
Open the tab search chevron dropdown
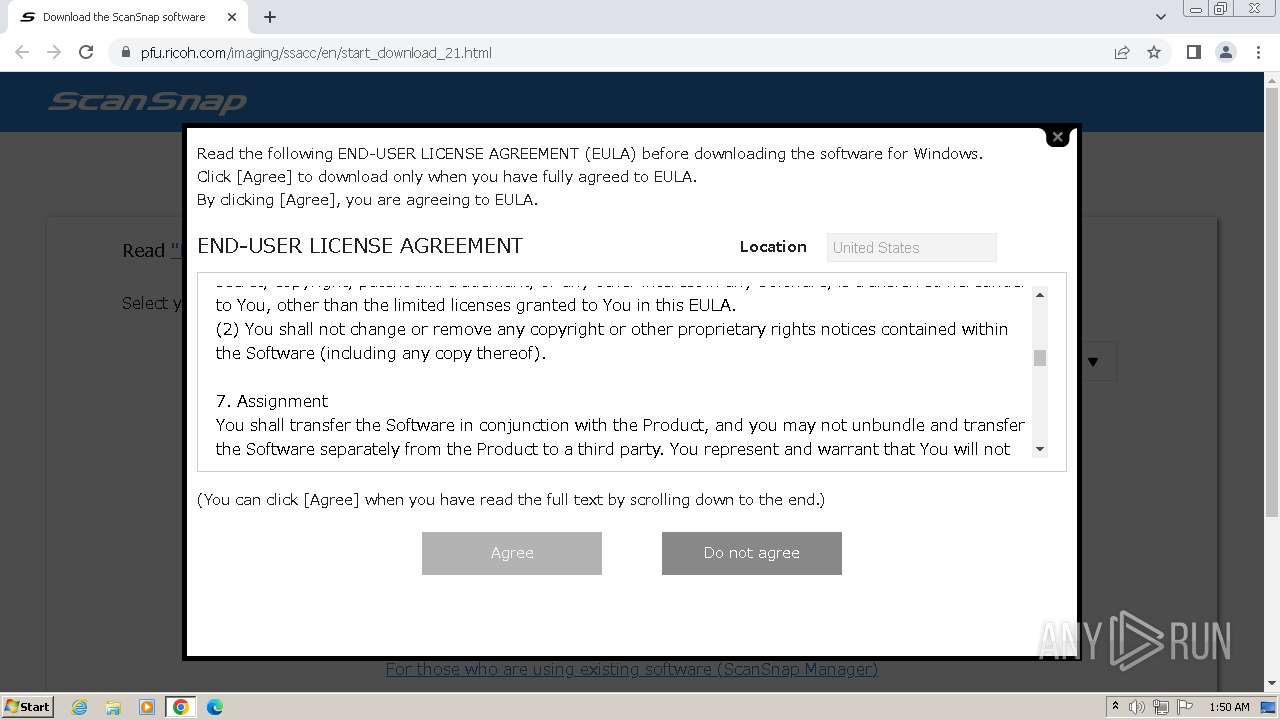[1161, 17]
